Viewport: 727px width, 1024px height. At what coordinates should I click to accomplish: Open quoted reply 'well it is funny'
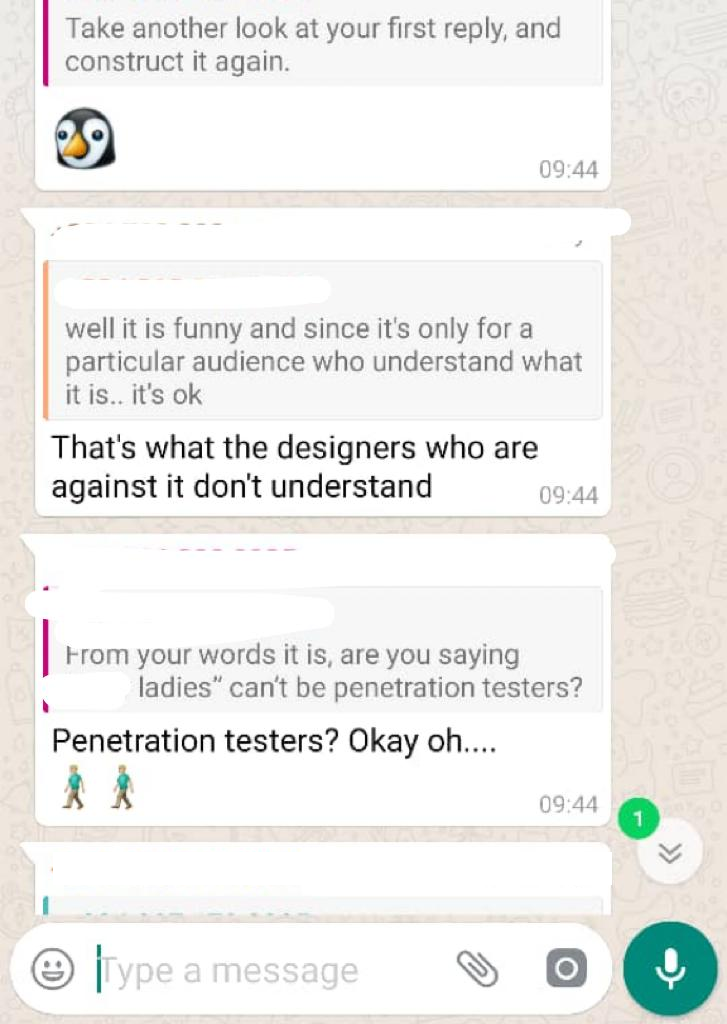click(x=323, y=340)
